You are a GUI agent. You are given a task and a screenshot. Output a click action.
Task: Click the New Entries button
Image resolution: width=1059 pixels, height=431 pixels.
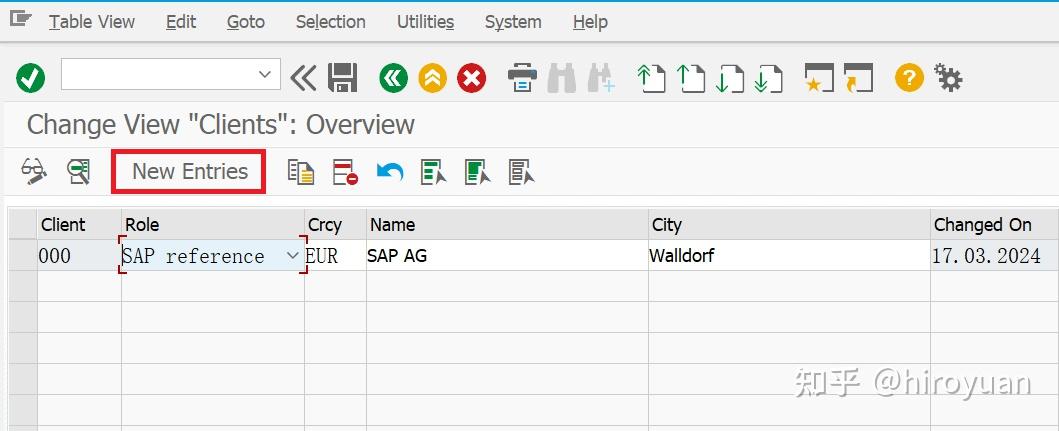click(x=188, y=172)
